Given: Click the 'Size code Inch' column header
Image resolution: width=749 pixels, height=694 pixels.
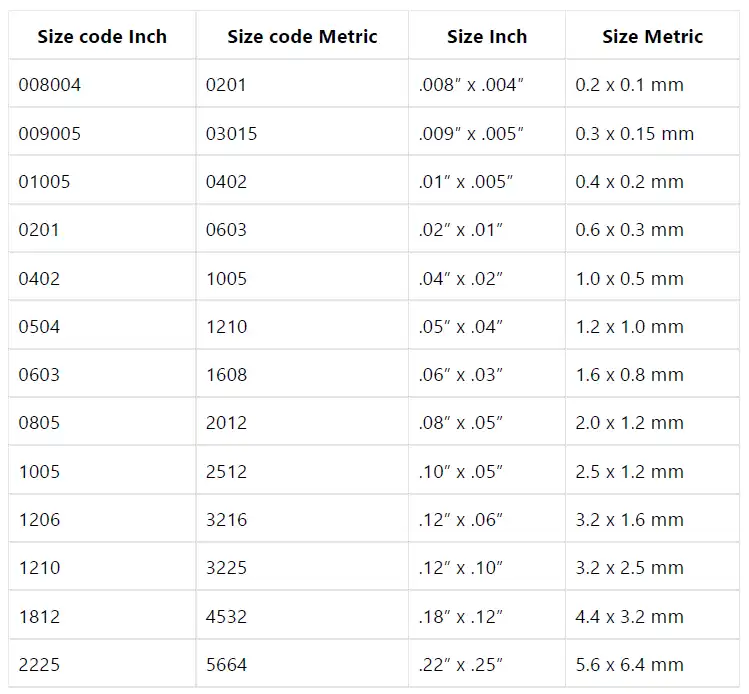Looking at the screenshot, I should click(x=102, y=37).
